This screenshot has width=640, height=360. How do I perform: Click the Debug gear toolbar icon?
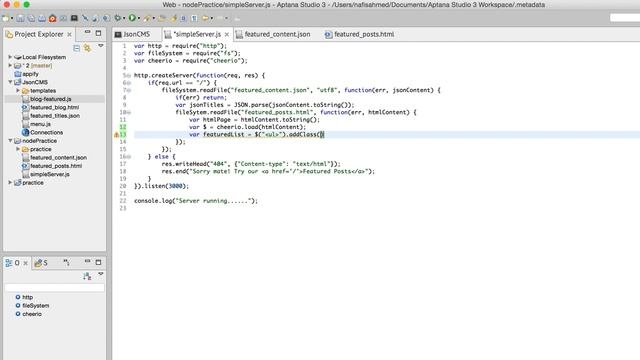(118, 18)
